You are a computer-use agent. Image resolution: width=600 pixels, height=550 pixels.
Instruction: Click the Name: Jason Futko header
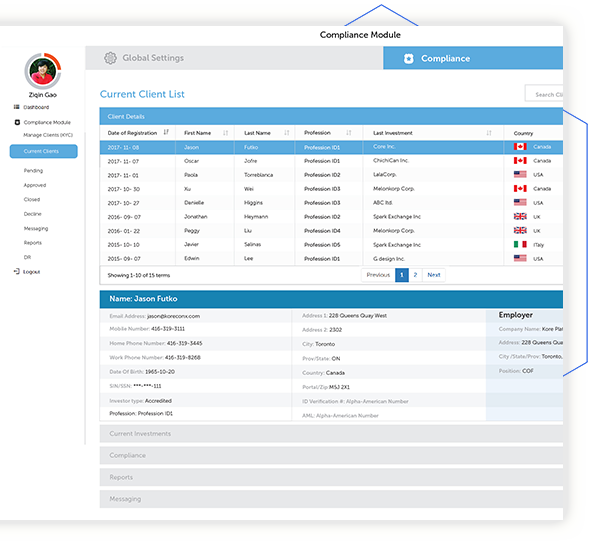331,299
